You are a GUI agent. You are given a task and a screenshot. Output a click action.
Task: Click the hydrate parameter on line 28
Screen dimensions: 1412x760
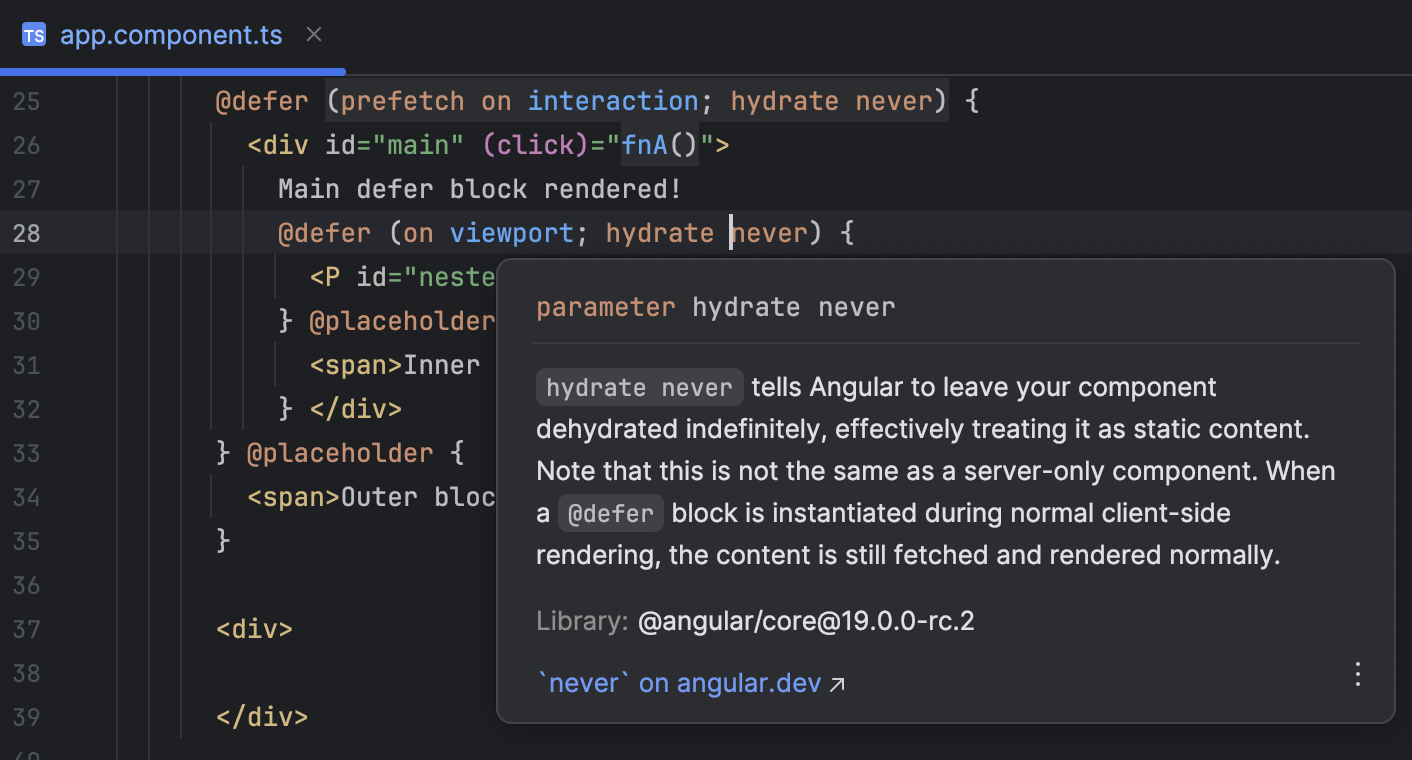point(659,232)
